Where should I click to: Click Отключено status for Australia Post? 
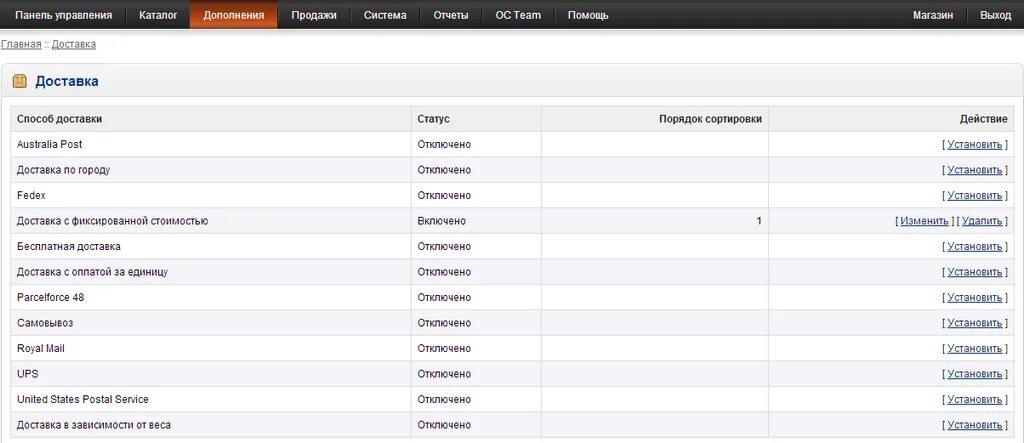(444, 144)
